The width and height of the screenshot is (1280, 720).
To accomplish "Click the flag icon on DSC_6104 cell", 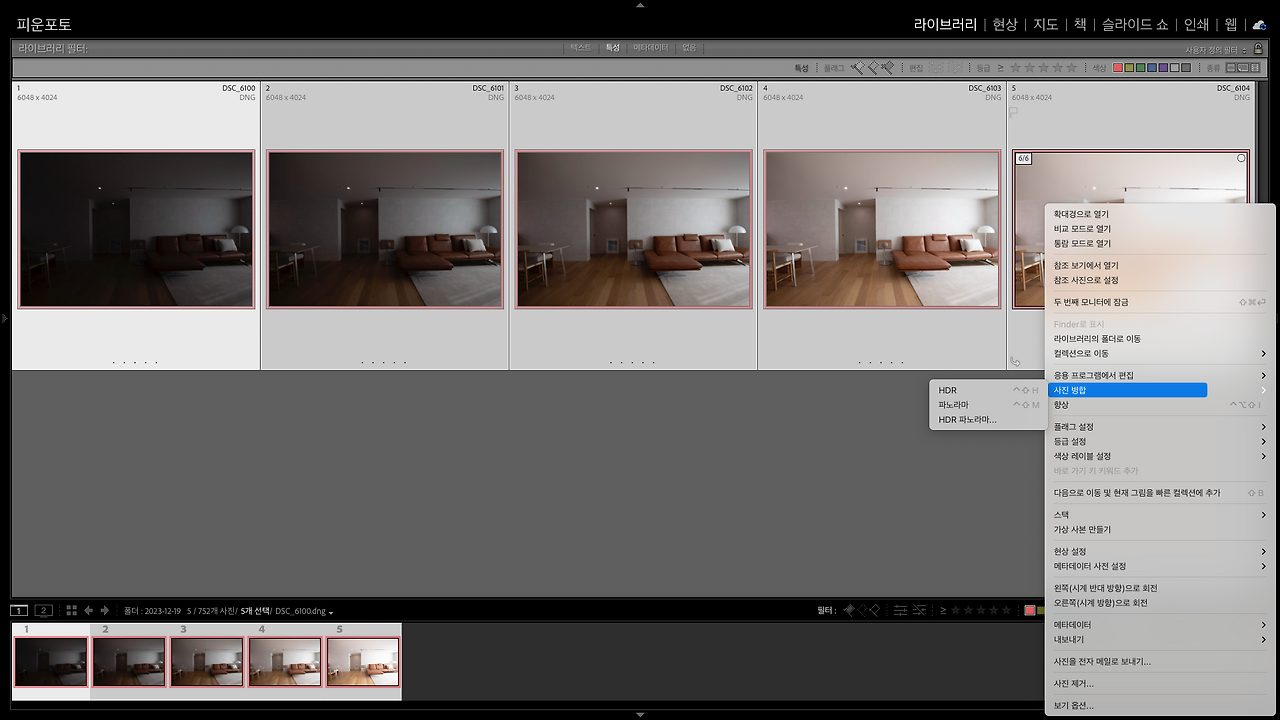I will (1013, 113).
